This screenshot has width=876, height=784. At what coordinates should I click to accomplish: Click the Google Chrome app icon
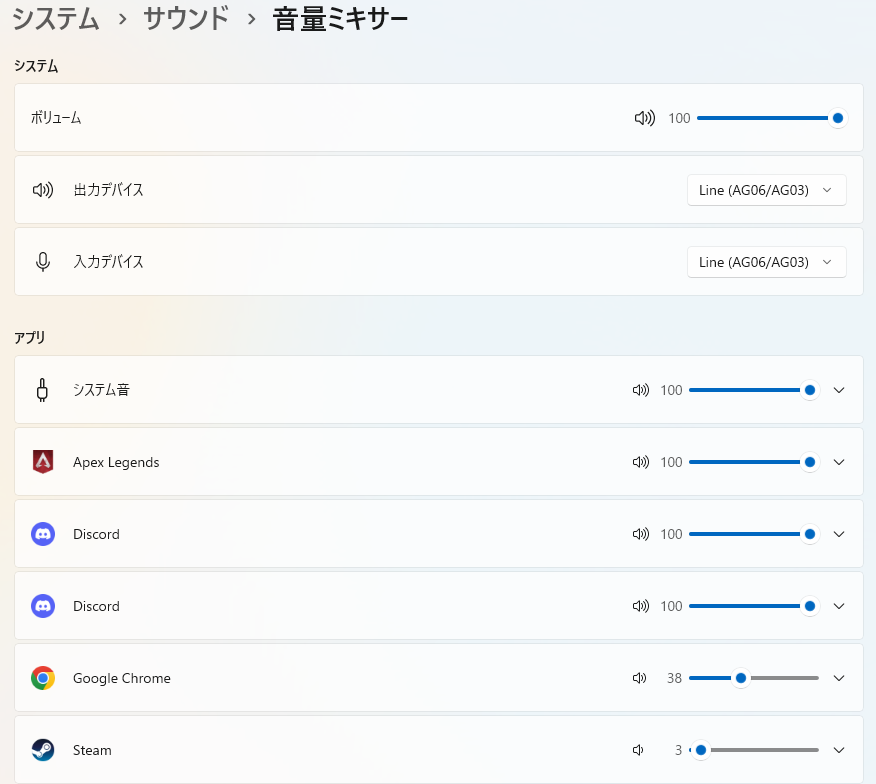click(x=43, y=678)
